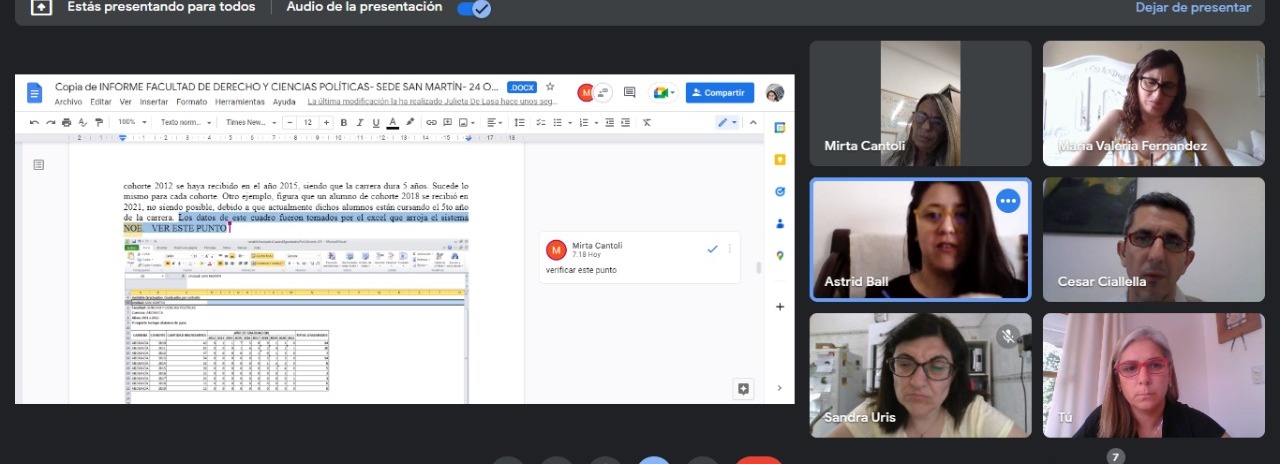This screenshot has height=464, width=1280.
Task: Open Google Maps in the side panel
Action: (779, 255)
